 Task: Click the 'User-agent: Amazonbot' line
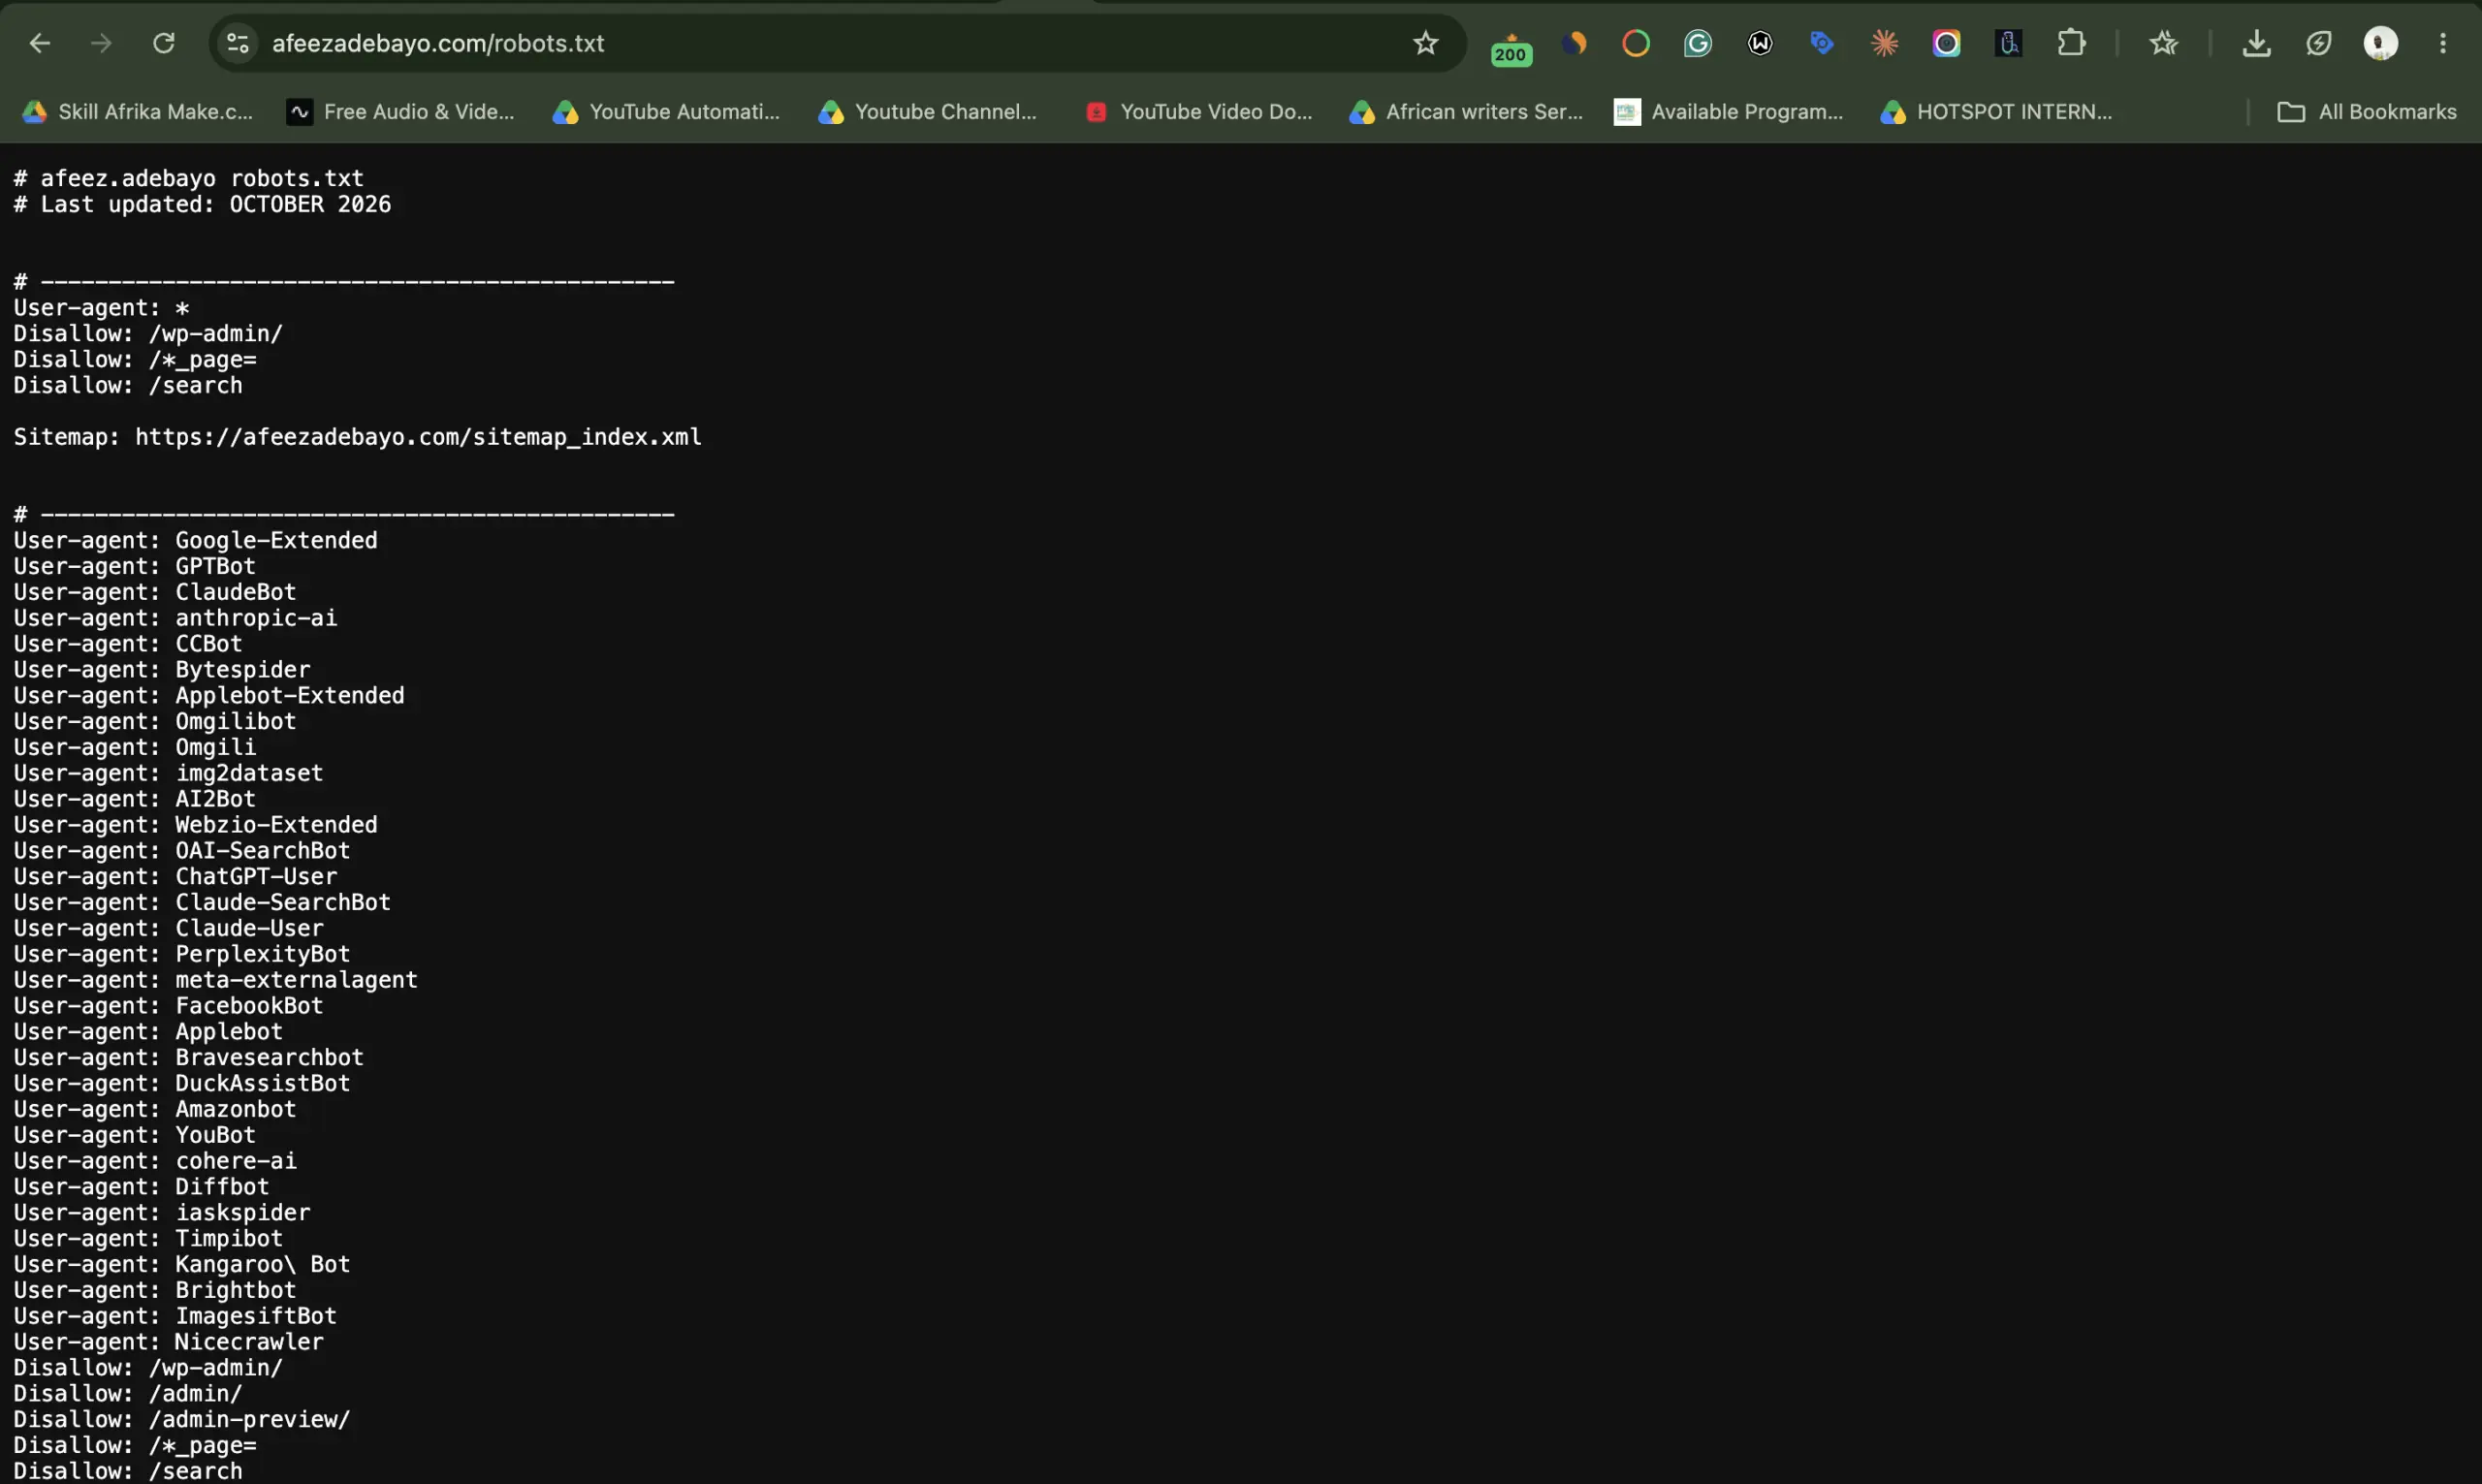[x=155, y=1109]
